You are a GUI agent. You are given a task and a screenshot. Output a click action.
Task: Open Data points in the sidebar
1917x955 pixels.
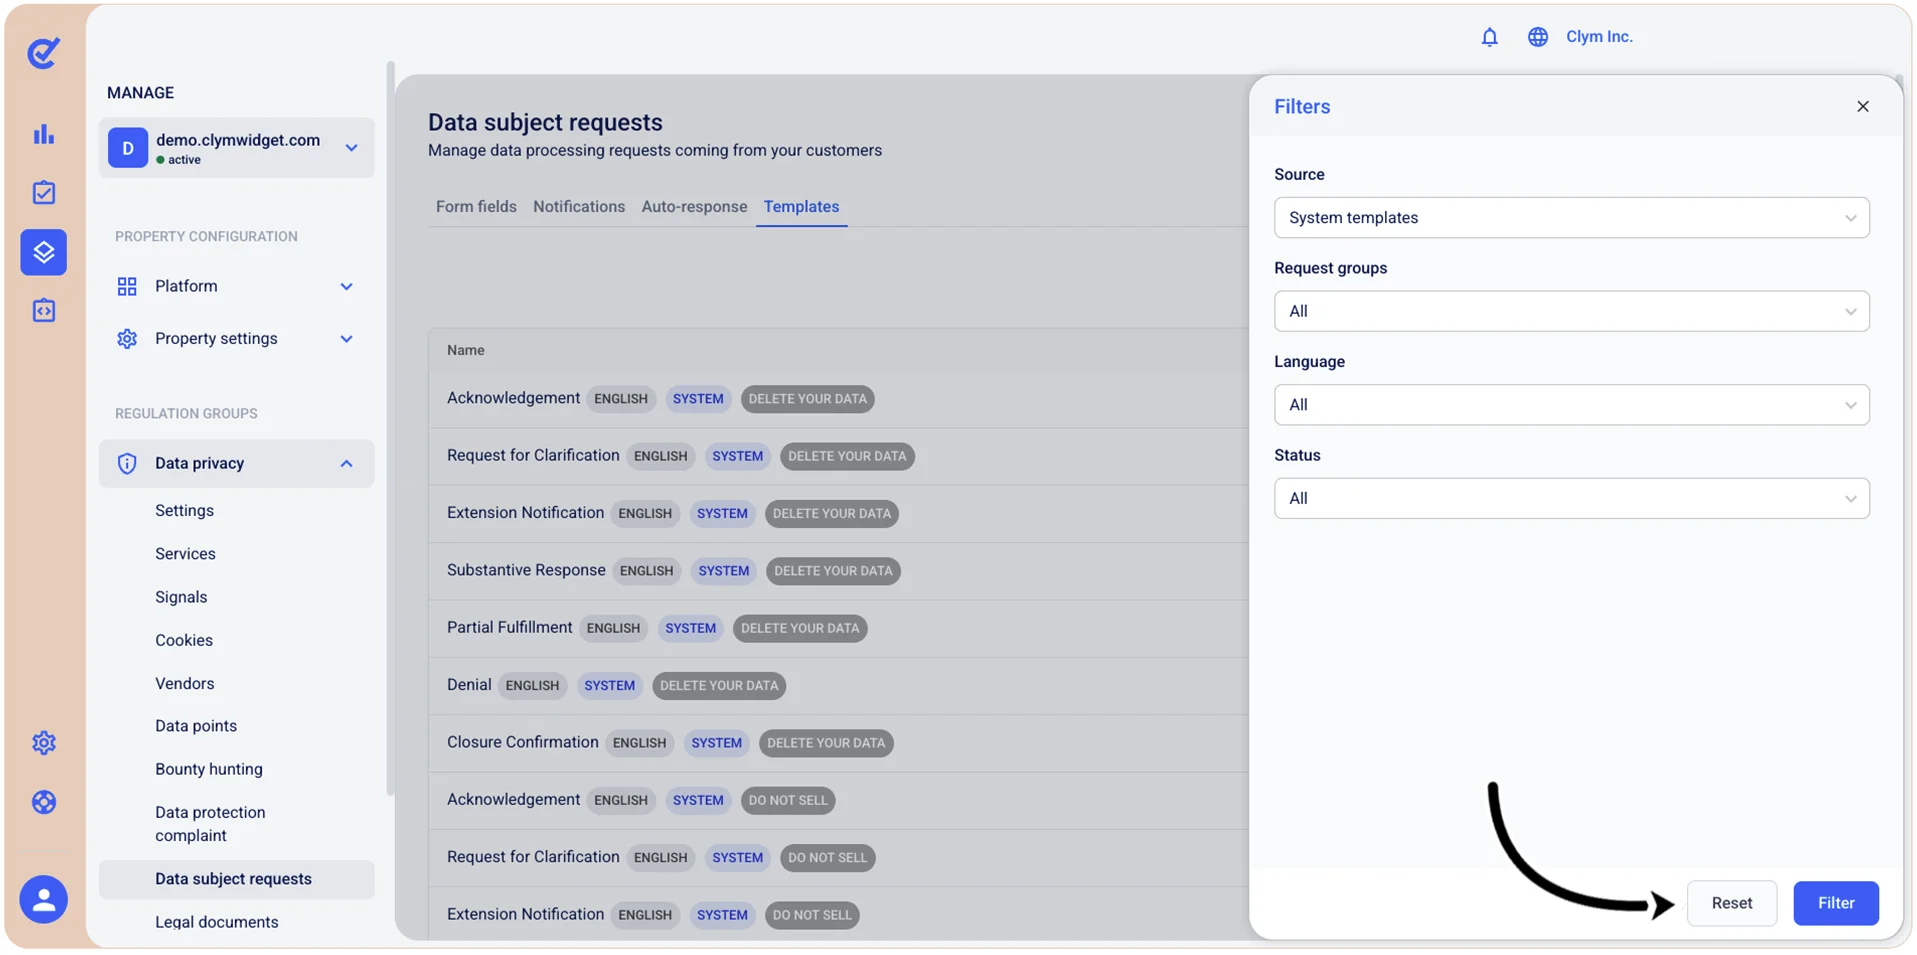click(x=196, y=726)
